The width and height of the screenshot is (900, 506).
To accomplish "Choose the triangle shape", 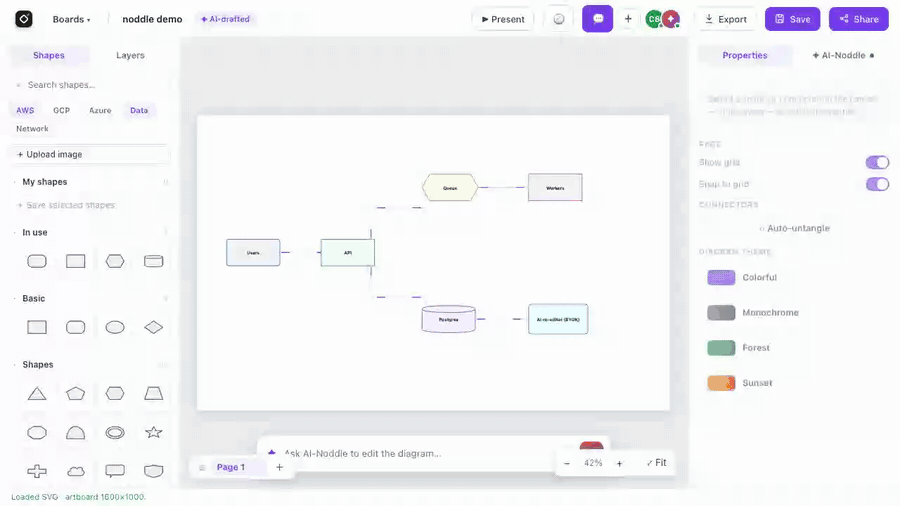I will (x=37, y=394).
